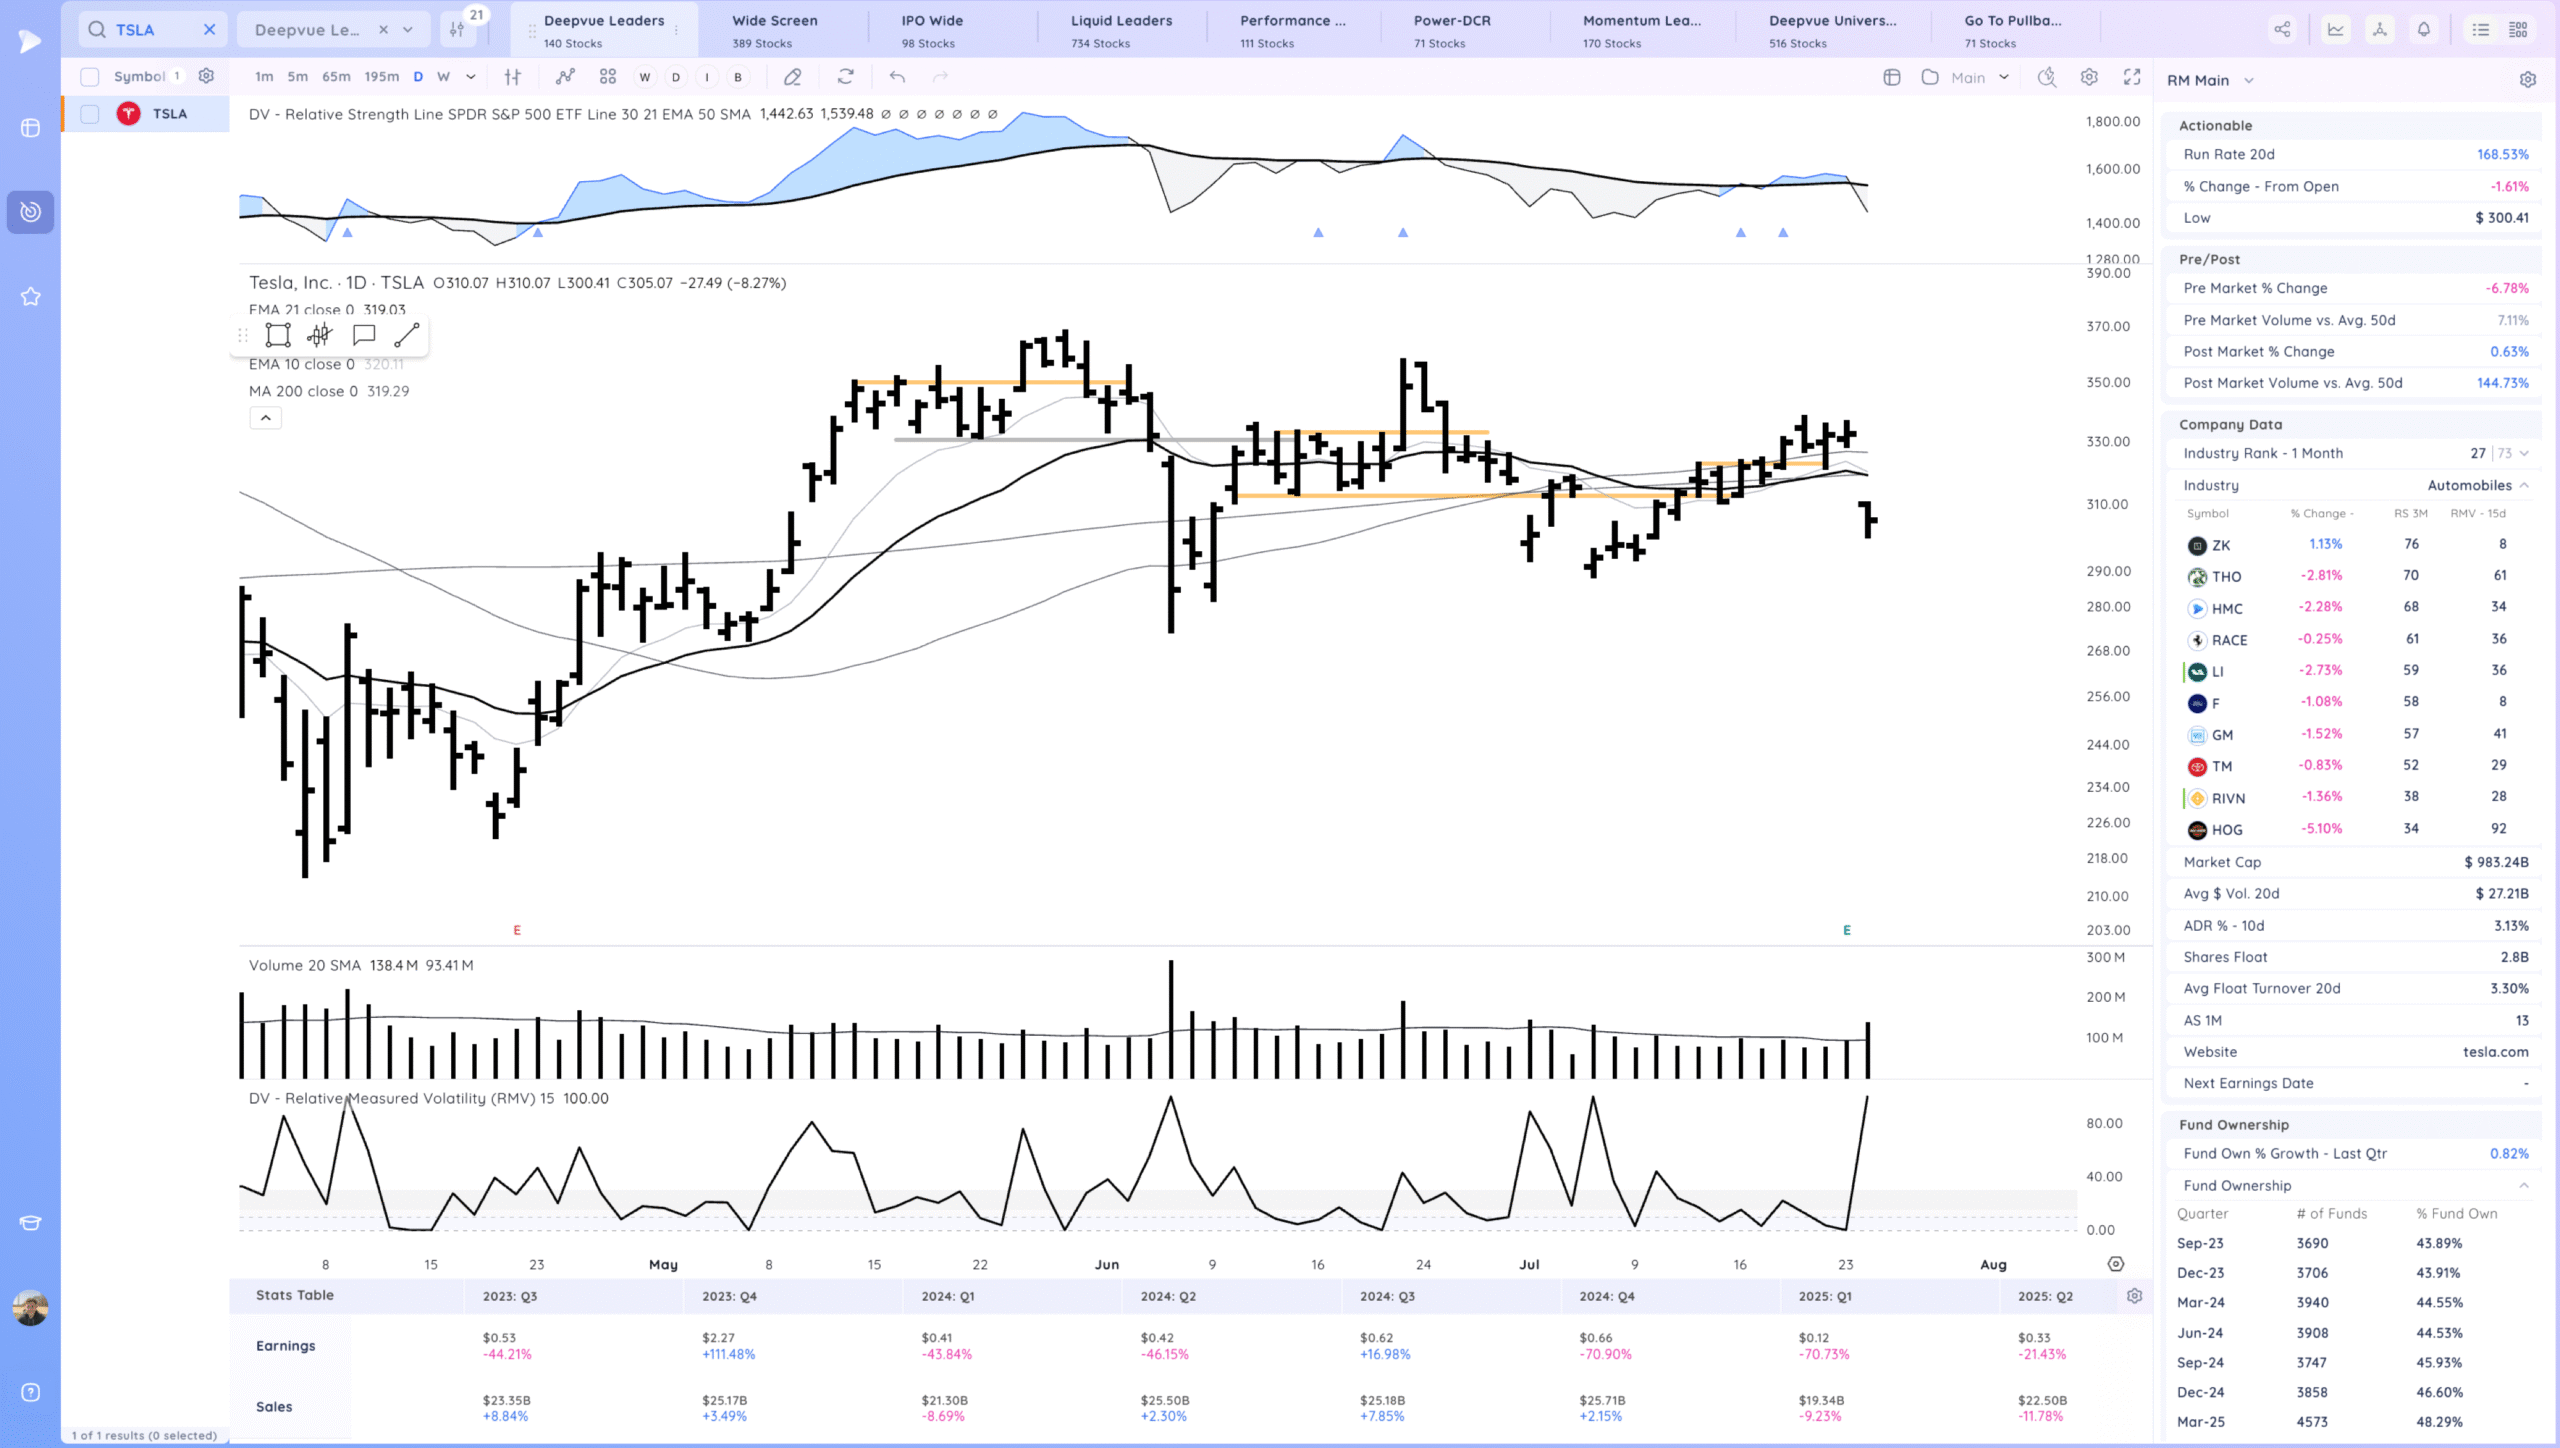Click the alerts bell icon
The height and width of the screenshot is (1448, 2560).
[x=2424, y=30]
